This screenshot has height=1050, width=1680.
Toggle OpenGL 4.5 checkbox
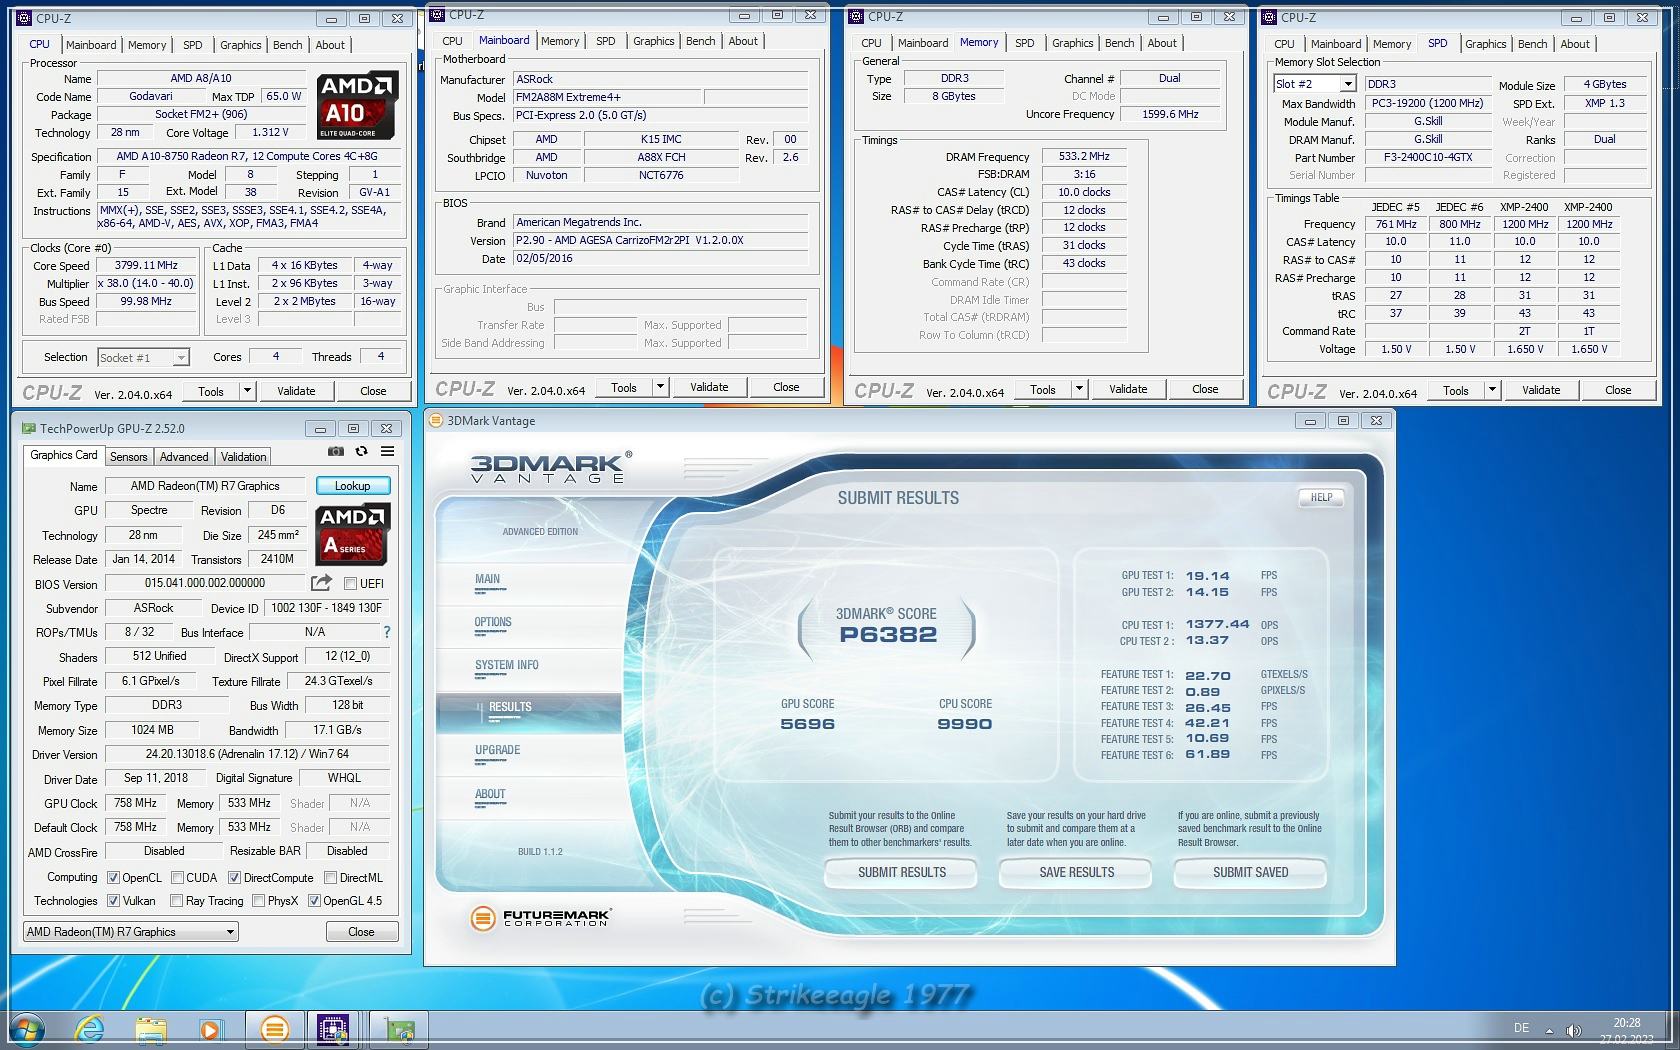[314, 900]
